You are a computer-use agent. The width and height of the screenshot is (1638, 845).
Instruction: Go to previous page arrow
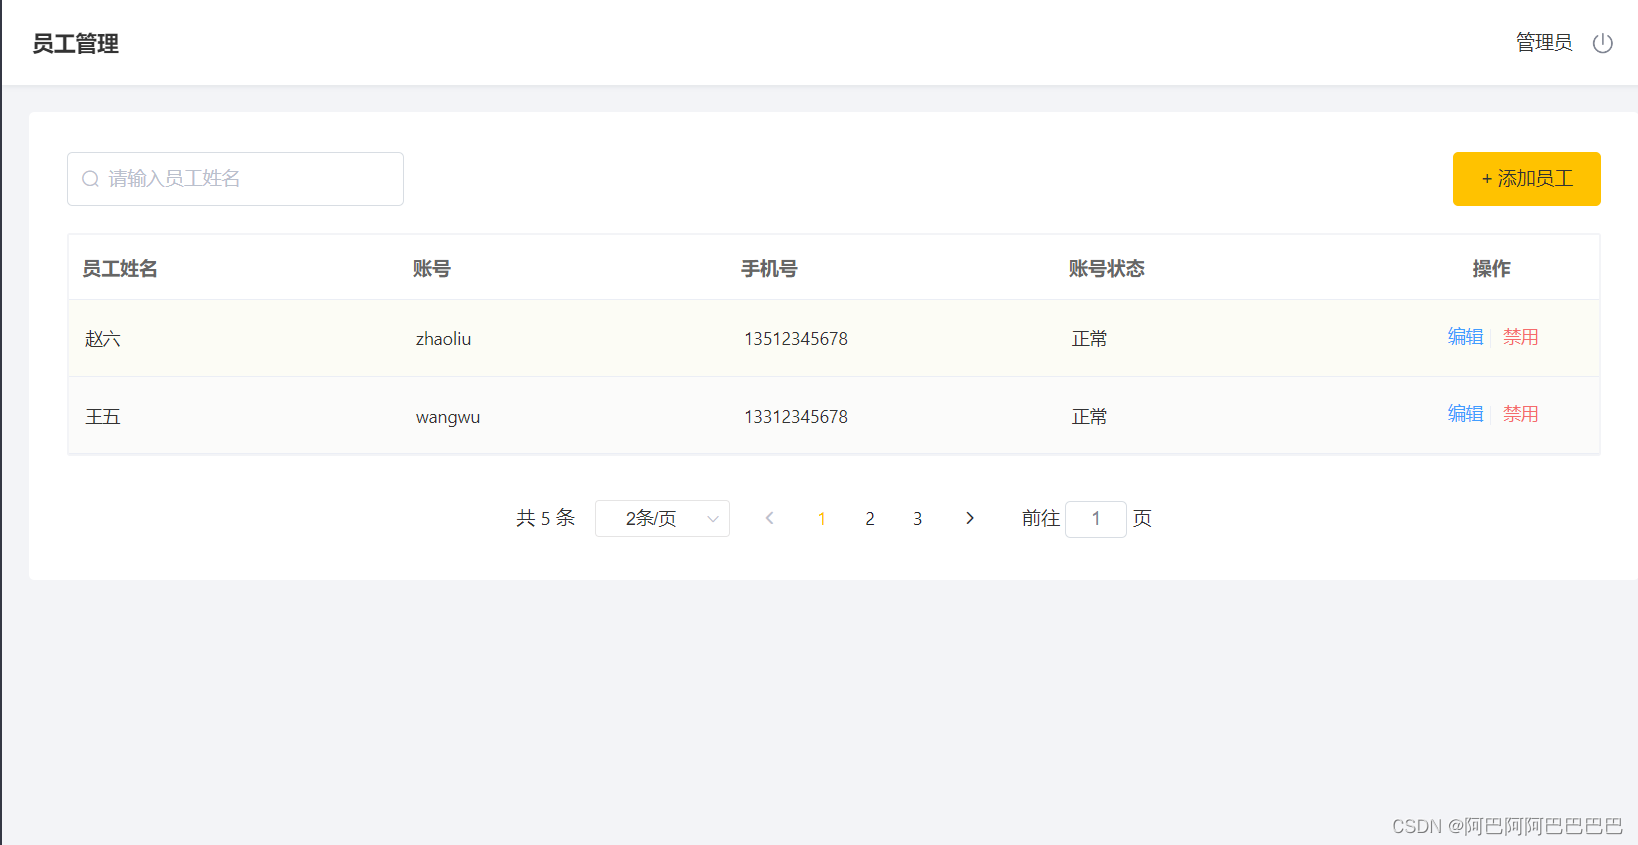769,518
